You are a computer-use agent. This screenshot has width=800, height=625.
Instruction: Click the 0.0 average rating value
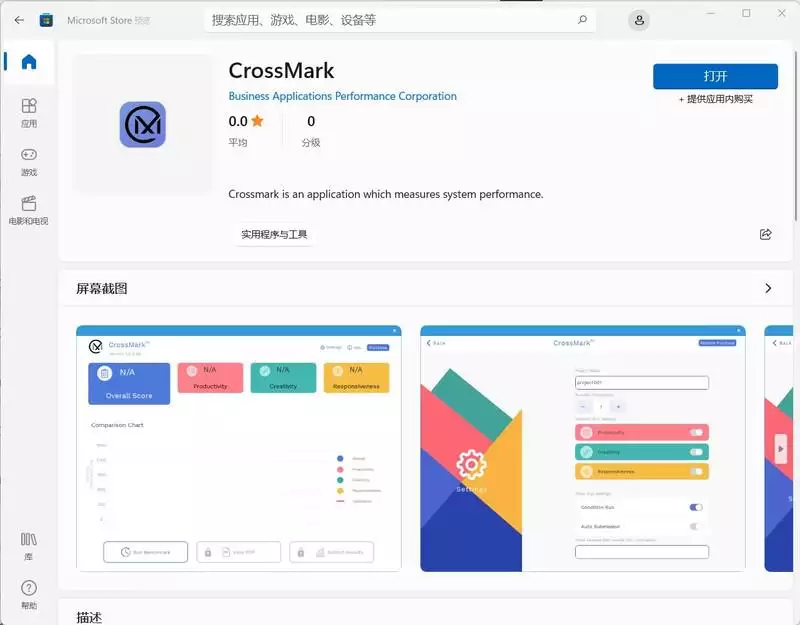coord(238,121)
